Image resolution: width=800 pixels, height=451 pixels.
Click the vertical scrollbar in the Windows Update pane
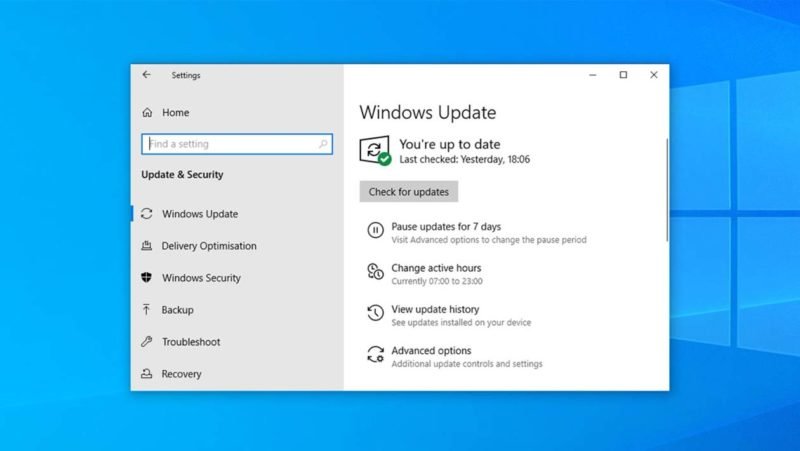pos(666,190)
